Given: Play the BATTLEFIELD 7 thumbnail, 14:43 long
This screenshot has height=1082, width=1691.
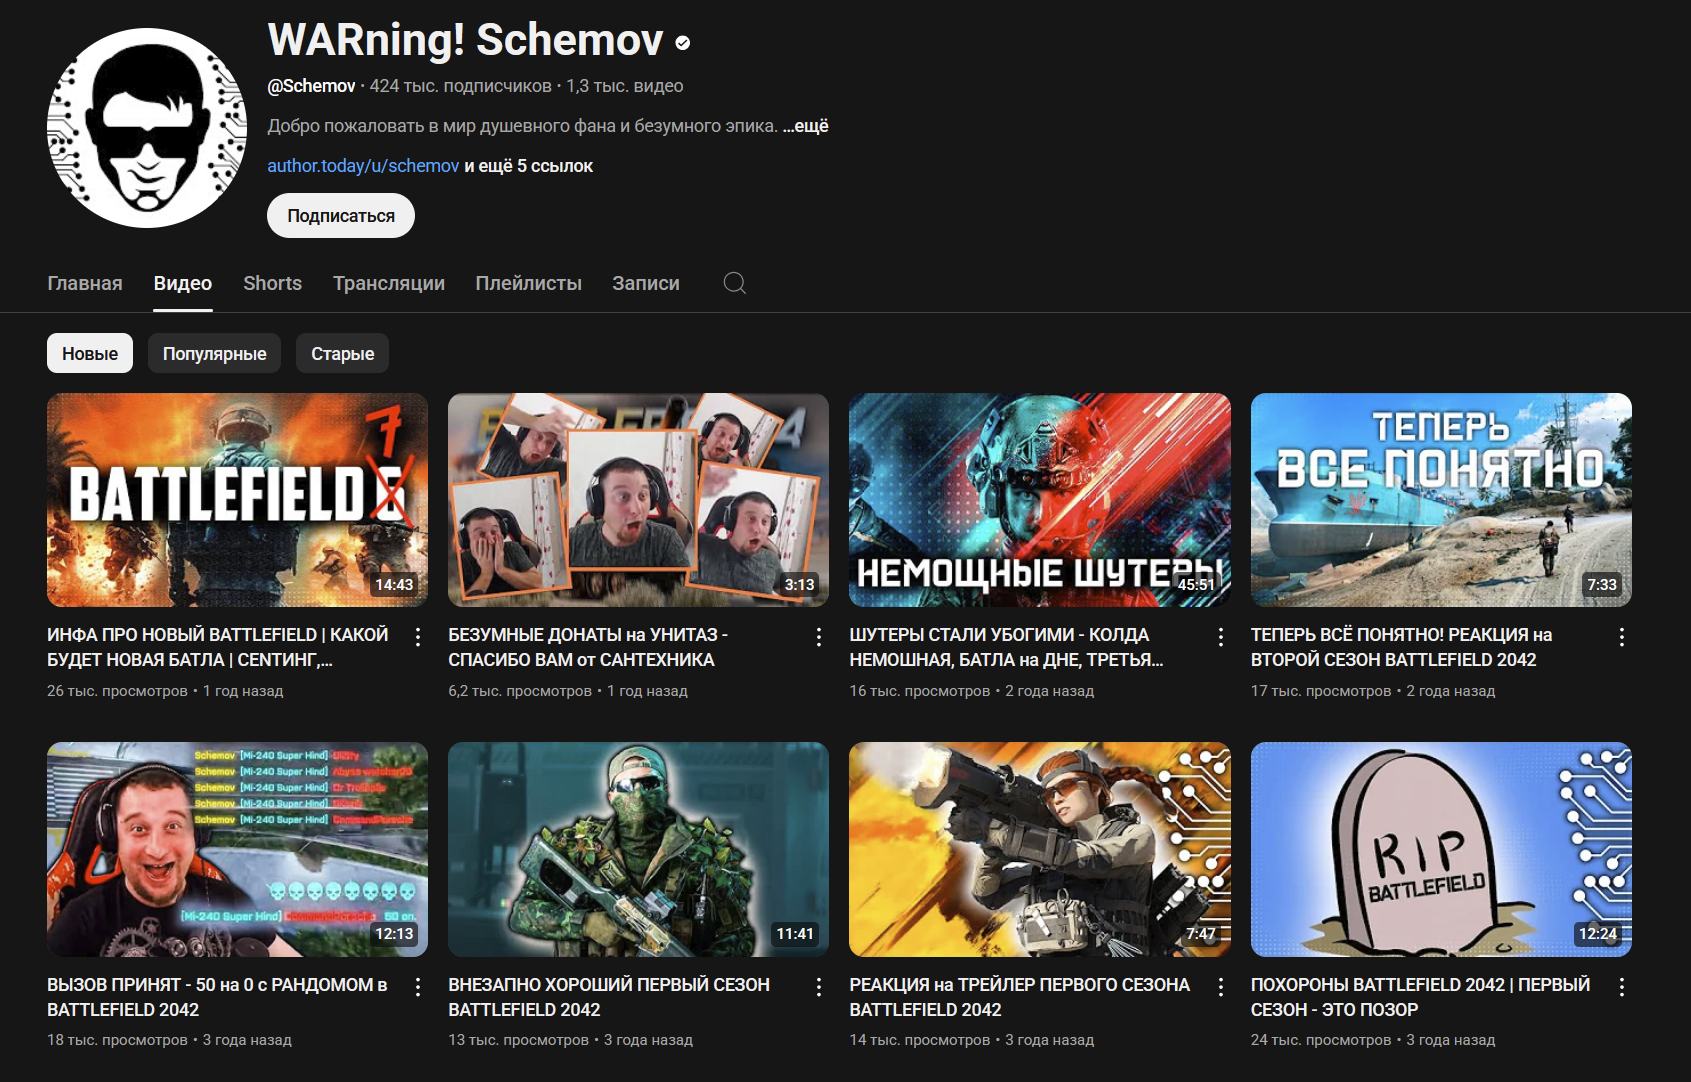Looking at the screenshot, I should [x=237, y=500].
